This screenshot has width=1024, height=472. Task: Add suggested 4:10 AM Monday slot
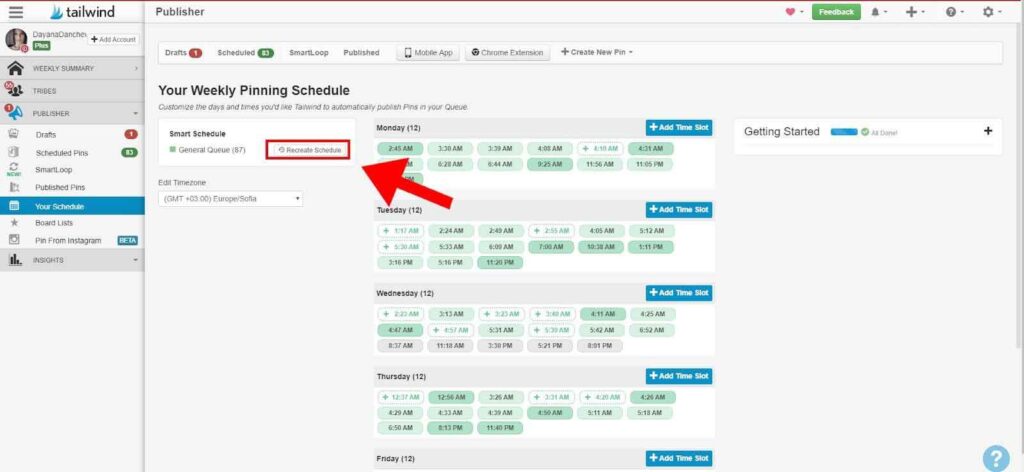pyautogui.click(x=601, y=148)
